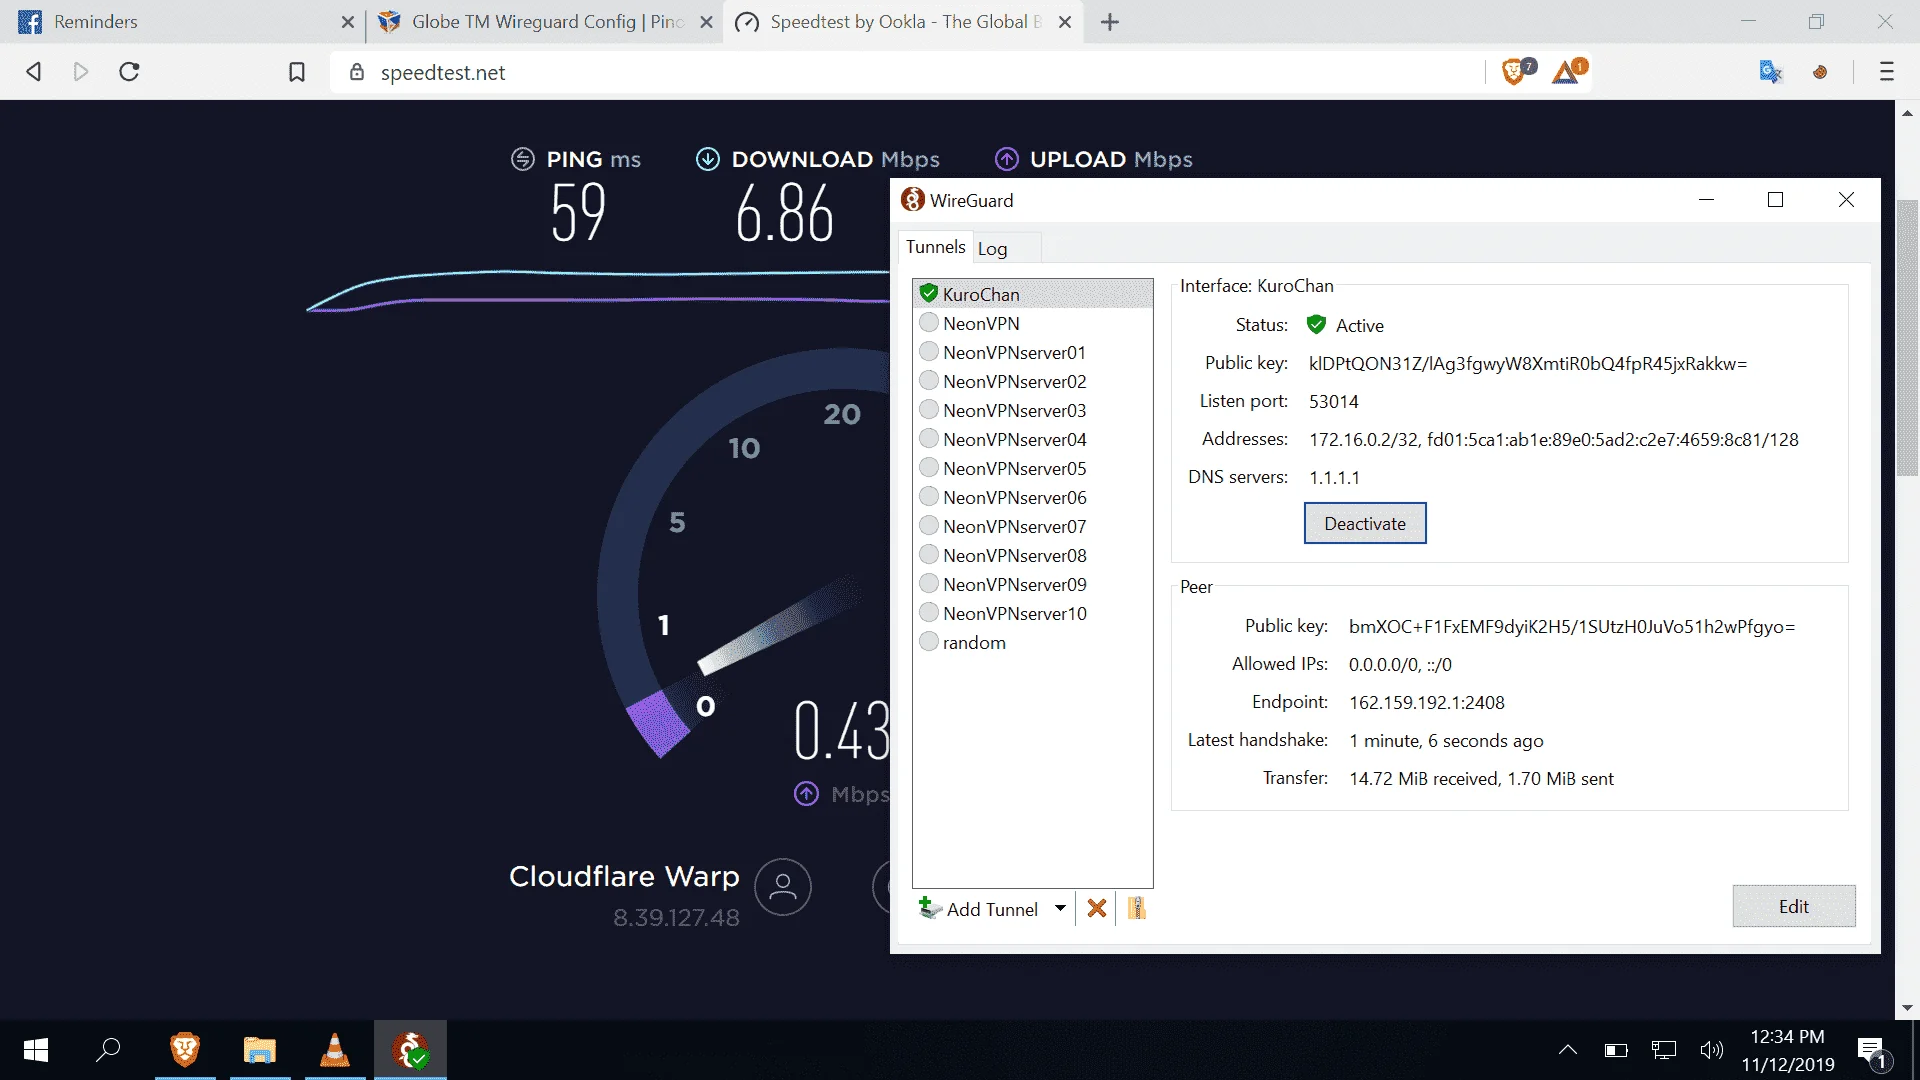The width and height of the screenshot is (1920, 1080).
Task: Open the Windows Start menu
Action: pyautogui.click(x=36, y=1050)
